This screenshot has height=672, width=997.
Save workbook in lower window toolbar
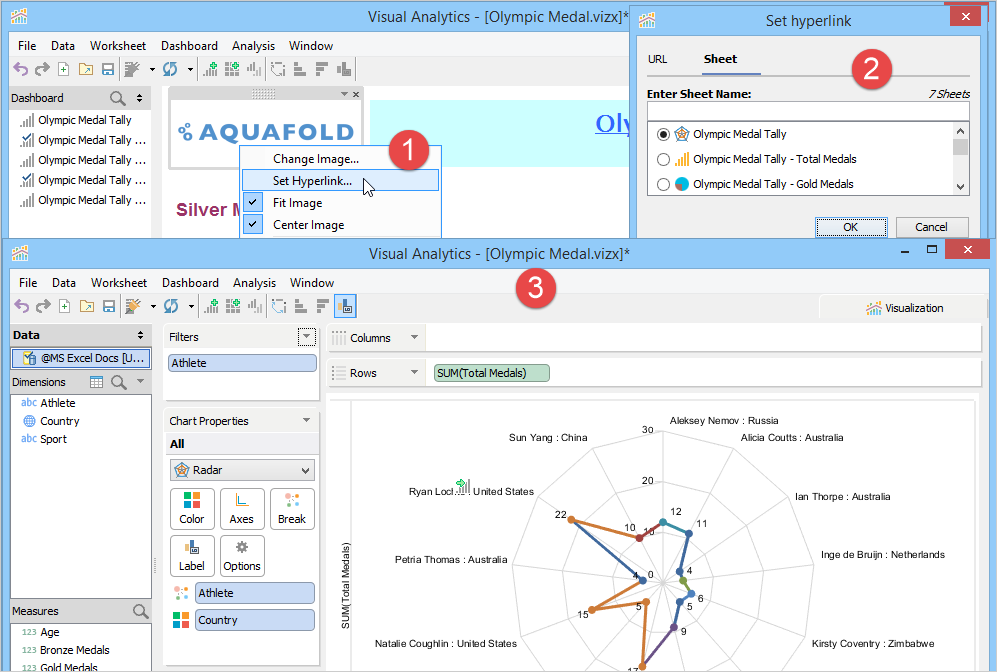[x=109, y=306]
